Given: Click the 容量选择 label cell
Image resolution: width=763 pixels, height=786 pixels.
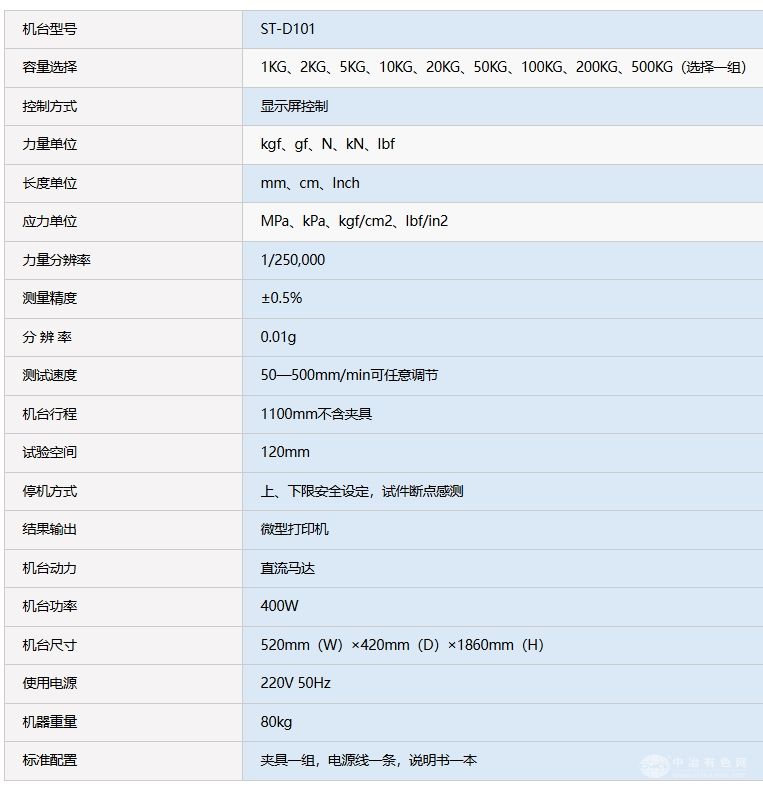Looking at the screenshot, I should pyautogui.click(x=50, y=67).
